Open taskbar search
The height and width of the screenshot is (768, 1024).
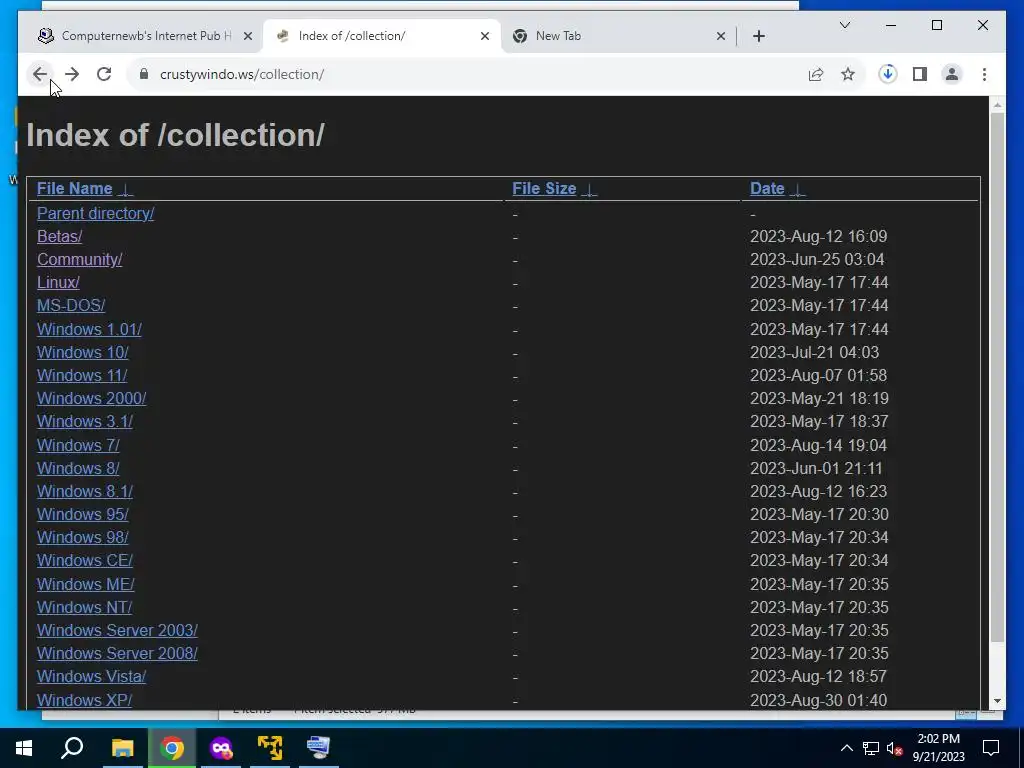coord(72,748)
